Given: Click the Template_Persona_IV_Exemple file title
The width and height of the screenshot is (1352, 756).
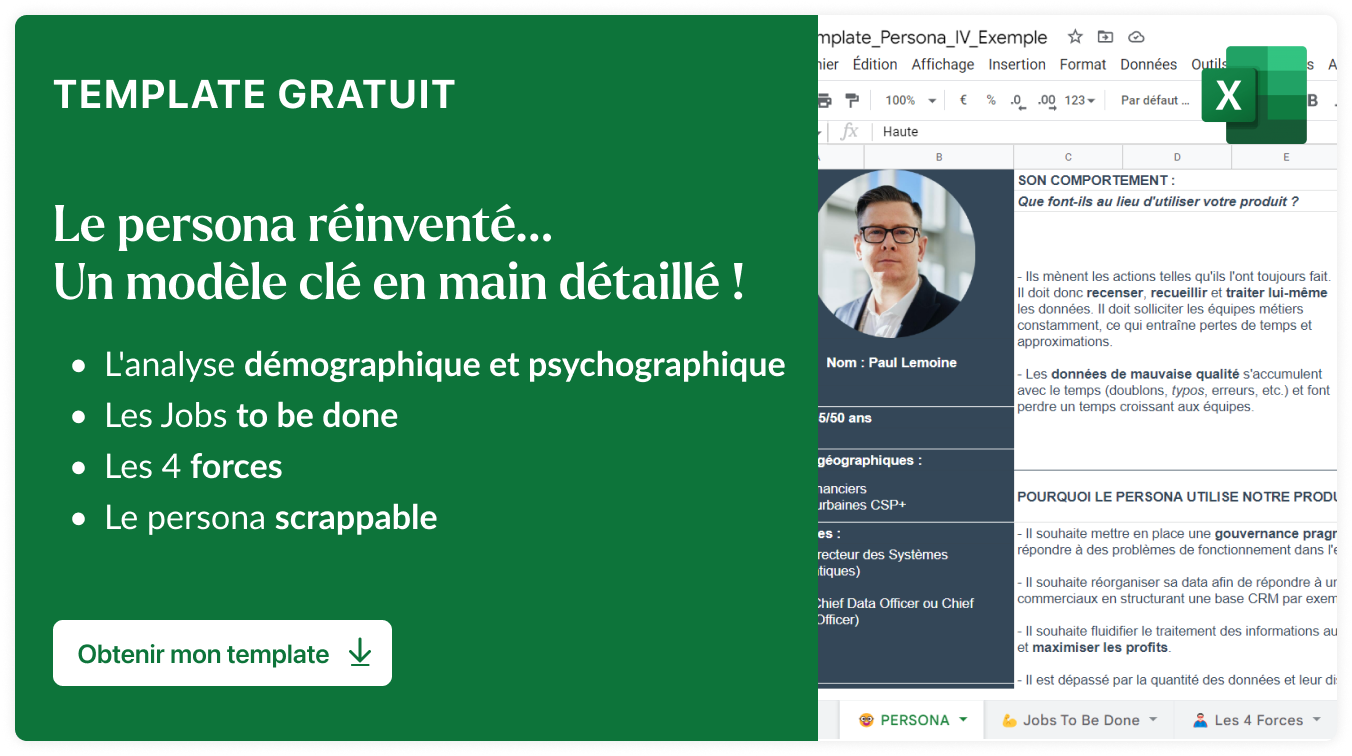Looking at the screenshot, I should pos(932,37).
